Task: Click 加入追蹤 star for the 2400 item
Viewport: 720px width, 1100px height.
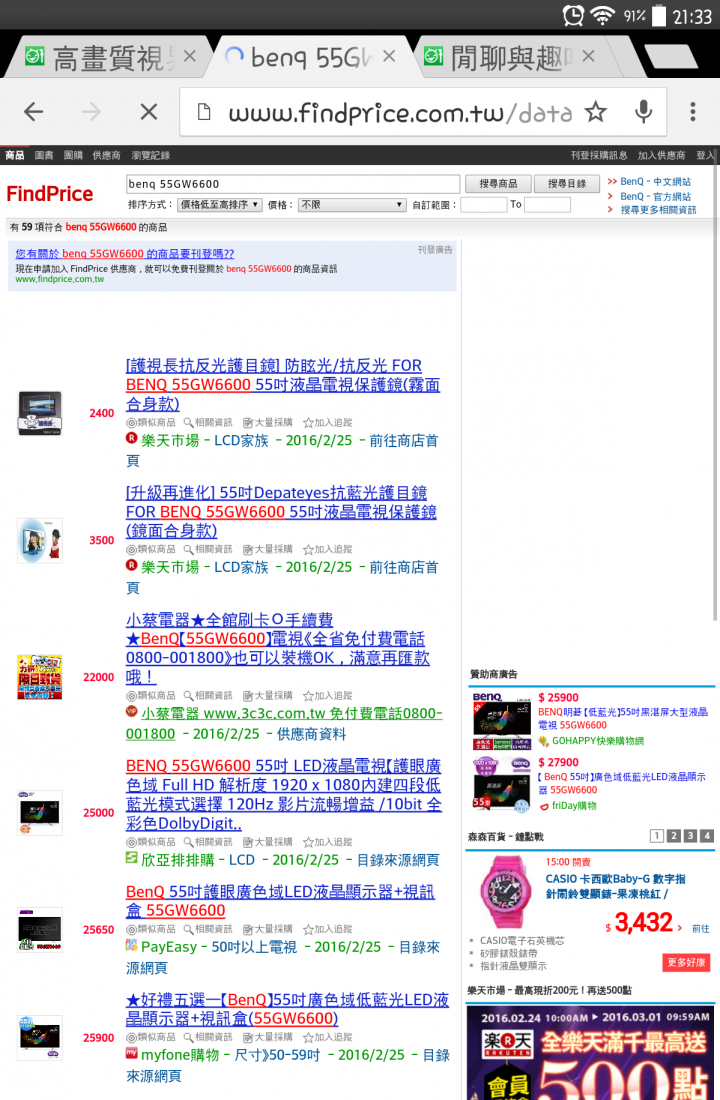Action: [327, 422]
